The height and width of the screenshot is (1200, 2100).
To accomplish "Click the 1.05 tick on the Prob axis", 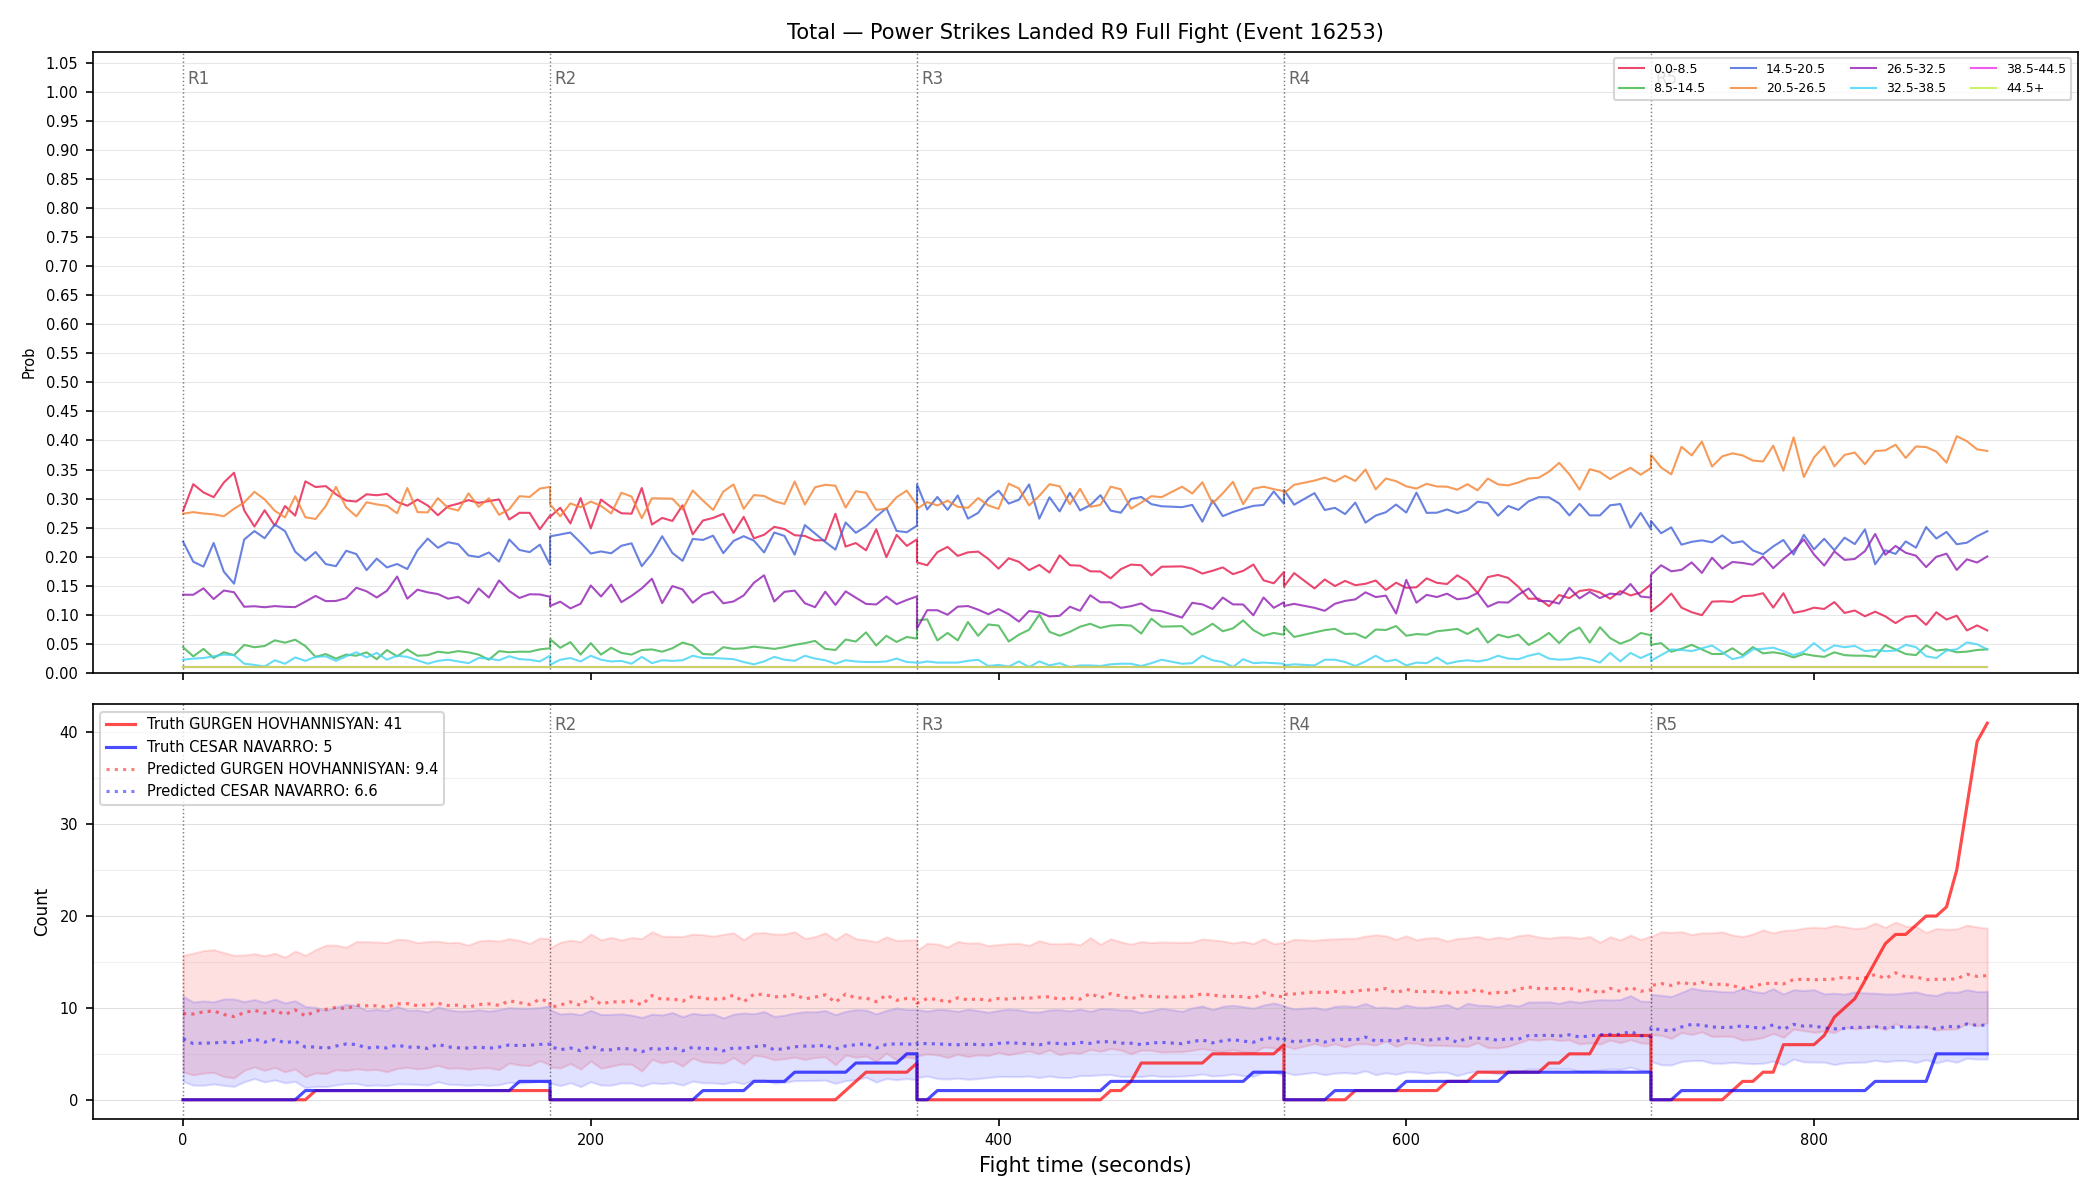I will click(x=61, y=63).
